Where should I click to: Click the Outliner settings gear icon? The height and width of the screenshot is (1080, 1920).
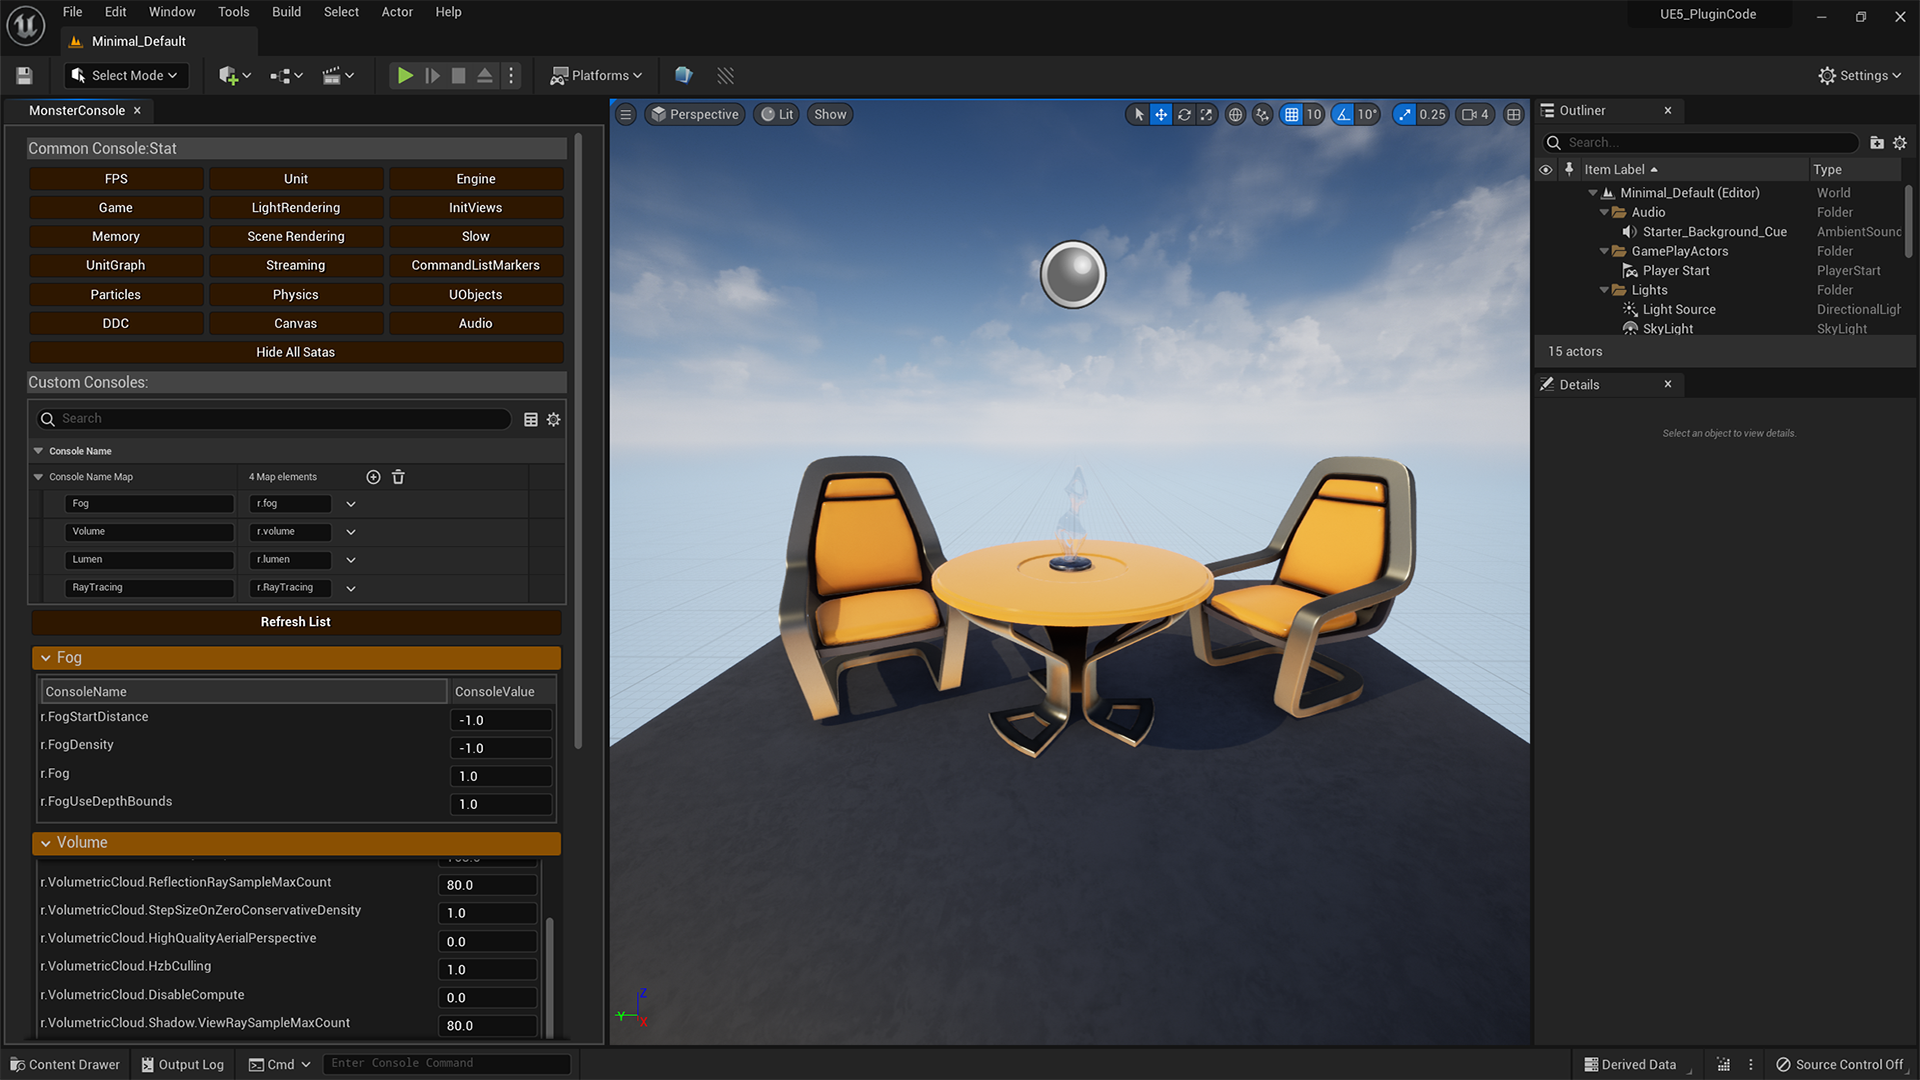click(1900, 143)
